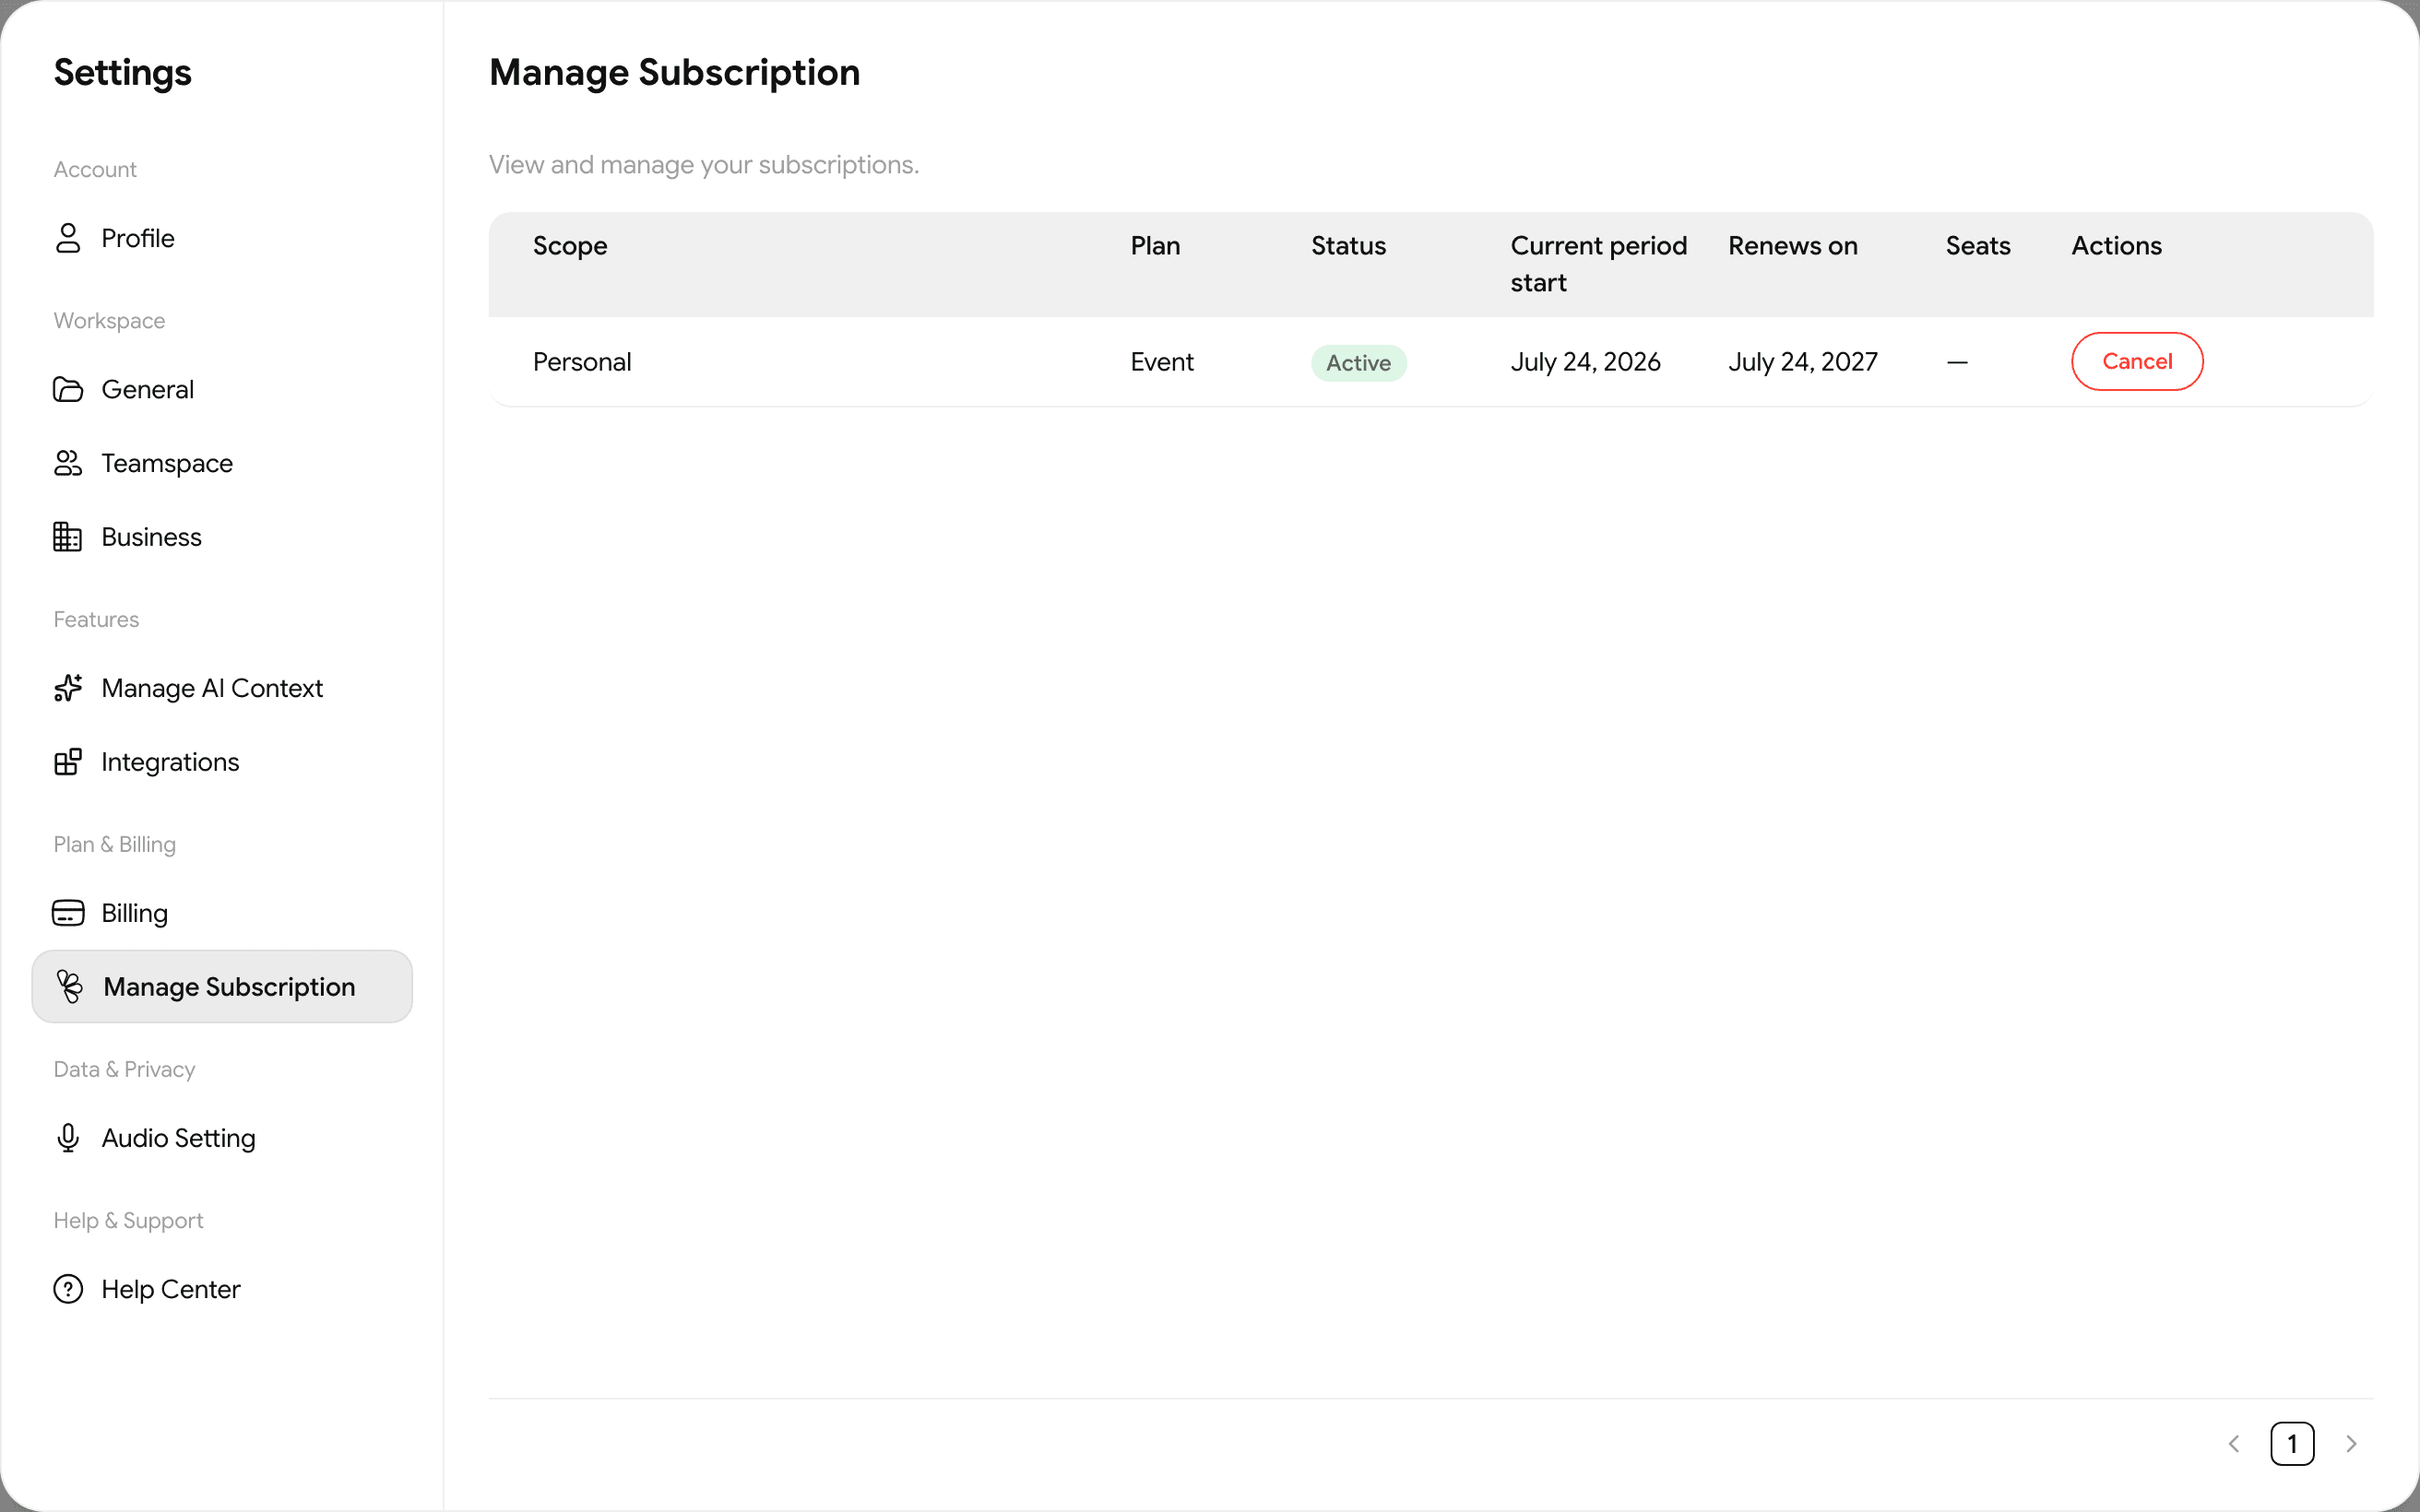Click the Manage AI Context sparkle icon
Viewport: 2420px width, 1512px height.
pyautogui.click(x=68, y=688)
